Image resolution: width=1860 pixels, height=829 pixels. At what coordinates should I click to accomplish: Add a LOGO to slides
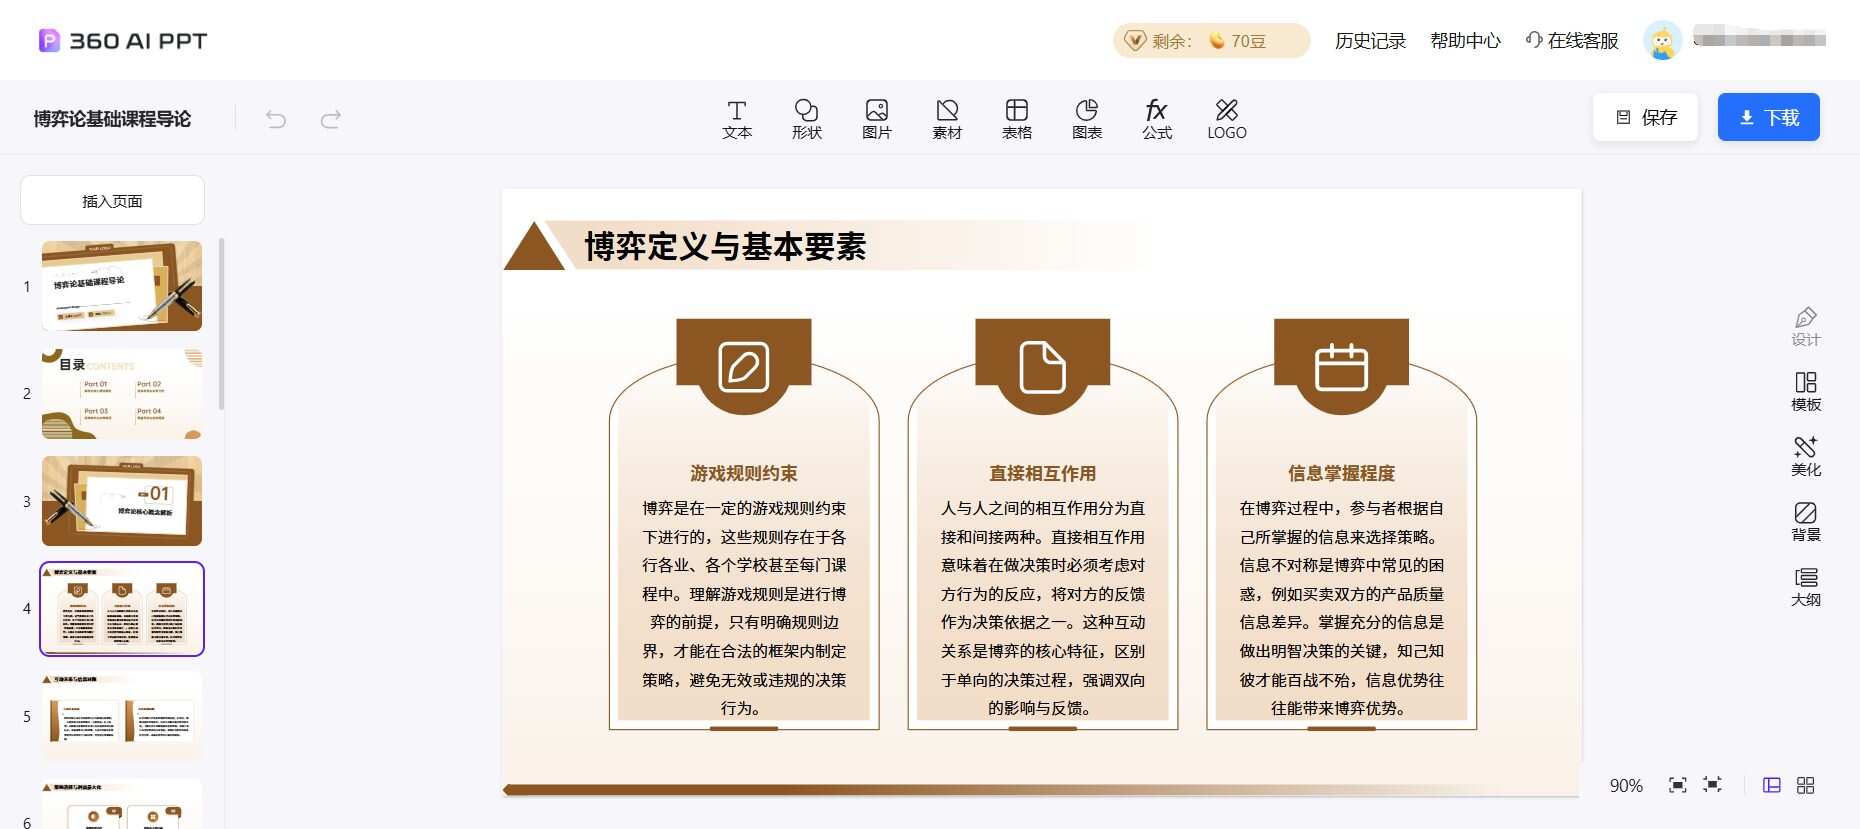click(1227, 119)
